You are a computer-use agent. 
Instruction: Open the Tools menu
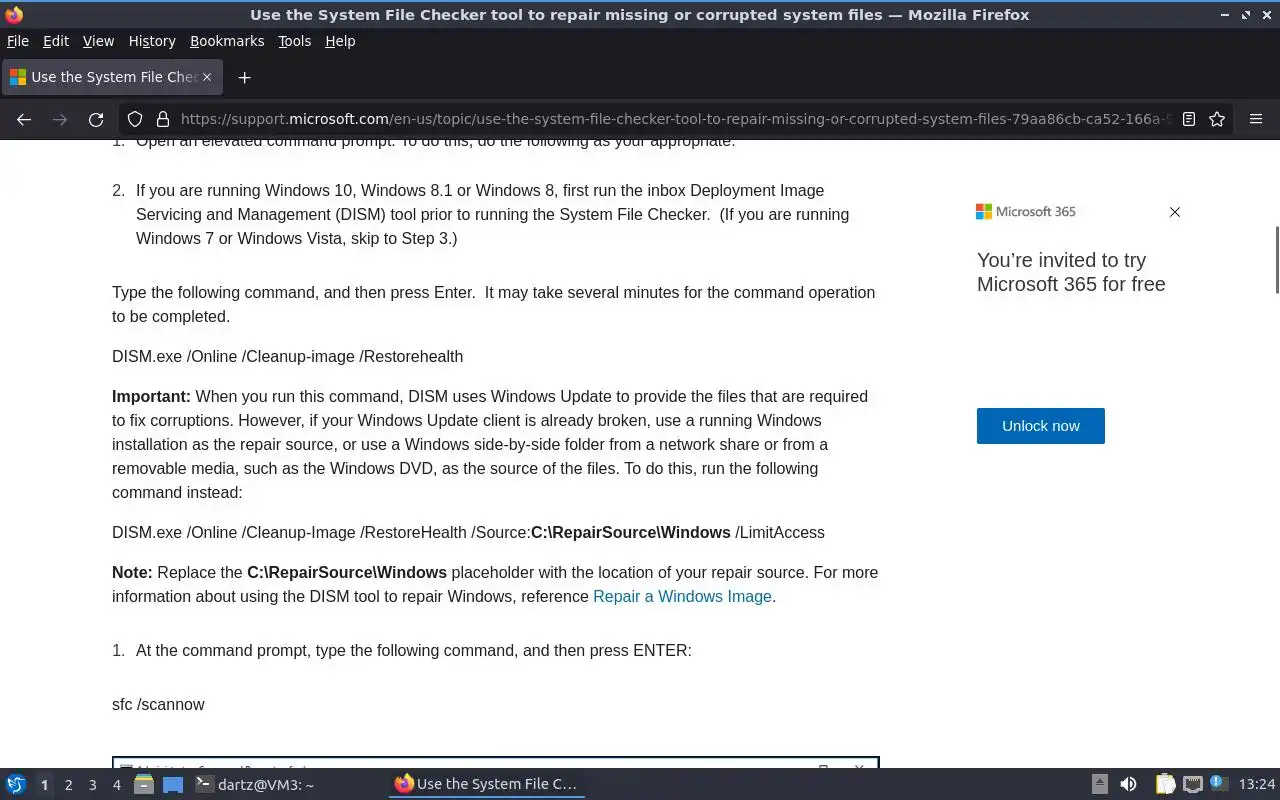pyautogui.click(x=294, y=41)
